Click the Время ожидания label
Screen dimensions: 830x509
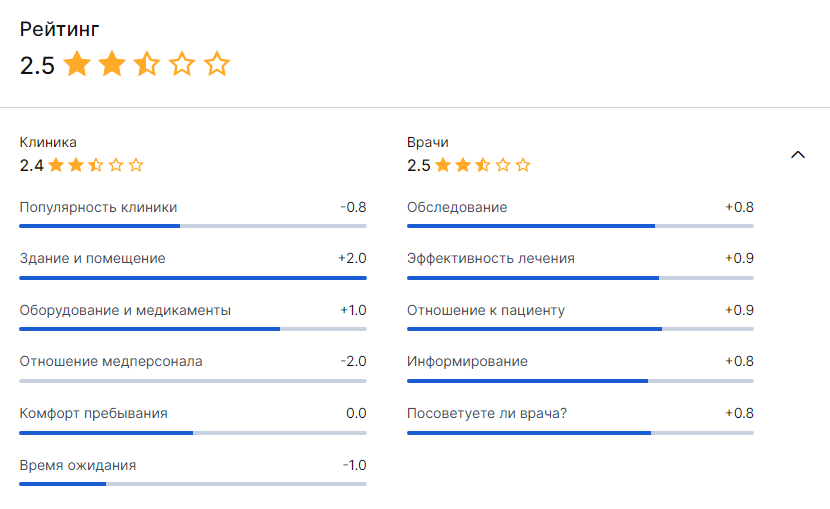78,465
